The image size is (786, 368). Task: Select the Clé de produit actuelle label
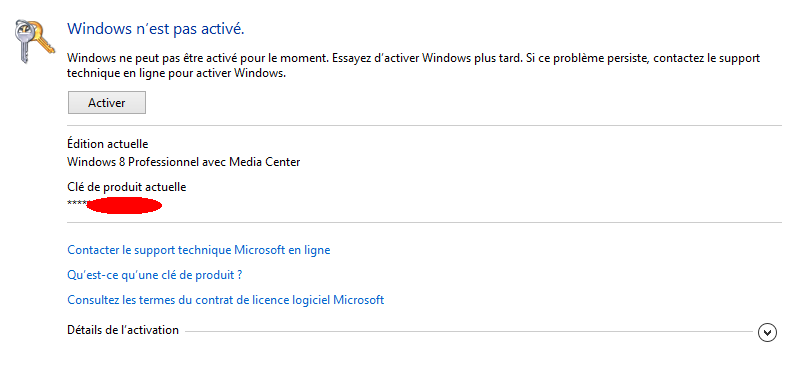126,188
